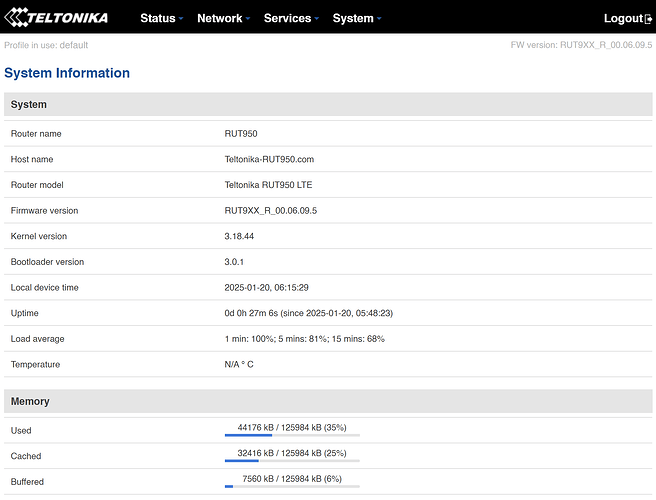The width and height of the screenshot is (656, 500).
Task: Click the Local device time label
Action: coord(45,287)
